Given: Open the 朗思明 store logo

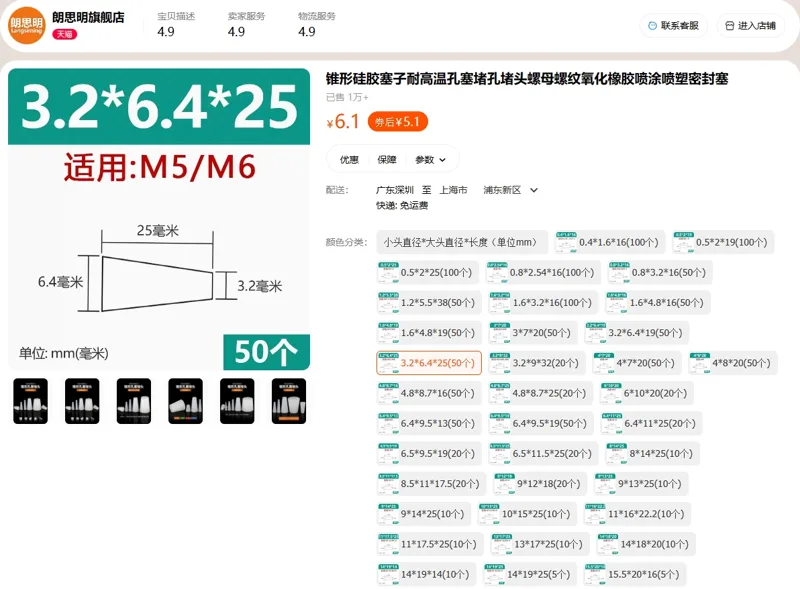Looking at the screenshot, I should [x=27, y=25].
